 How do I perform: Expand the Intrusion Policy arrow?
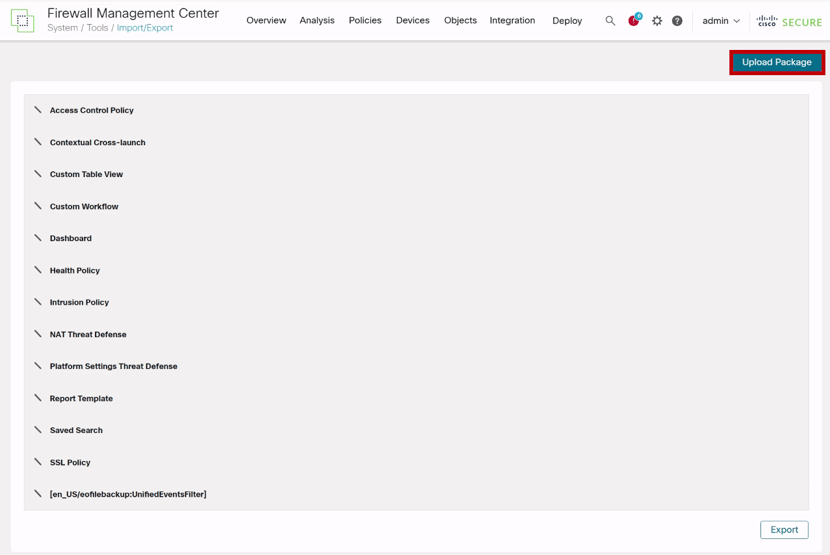point(38,302)
